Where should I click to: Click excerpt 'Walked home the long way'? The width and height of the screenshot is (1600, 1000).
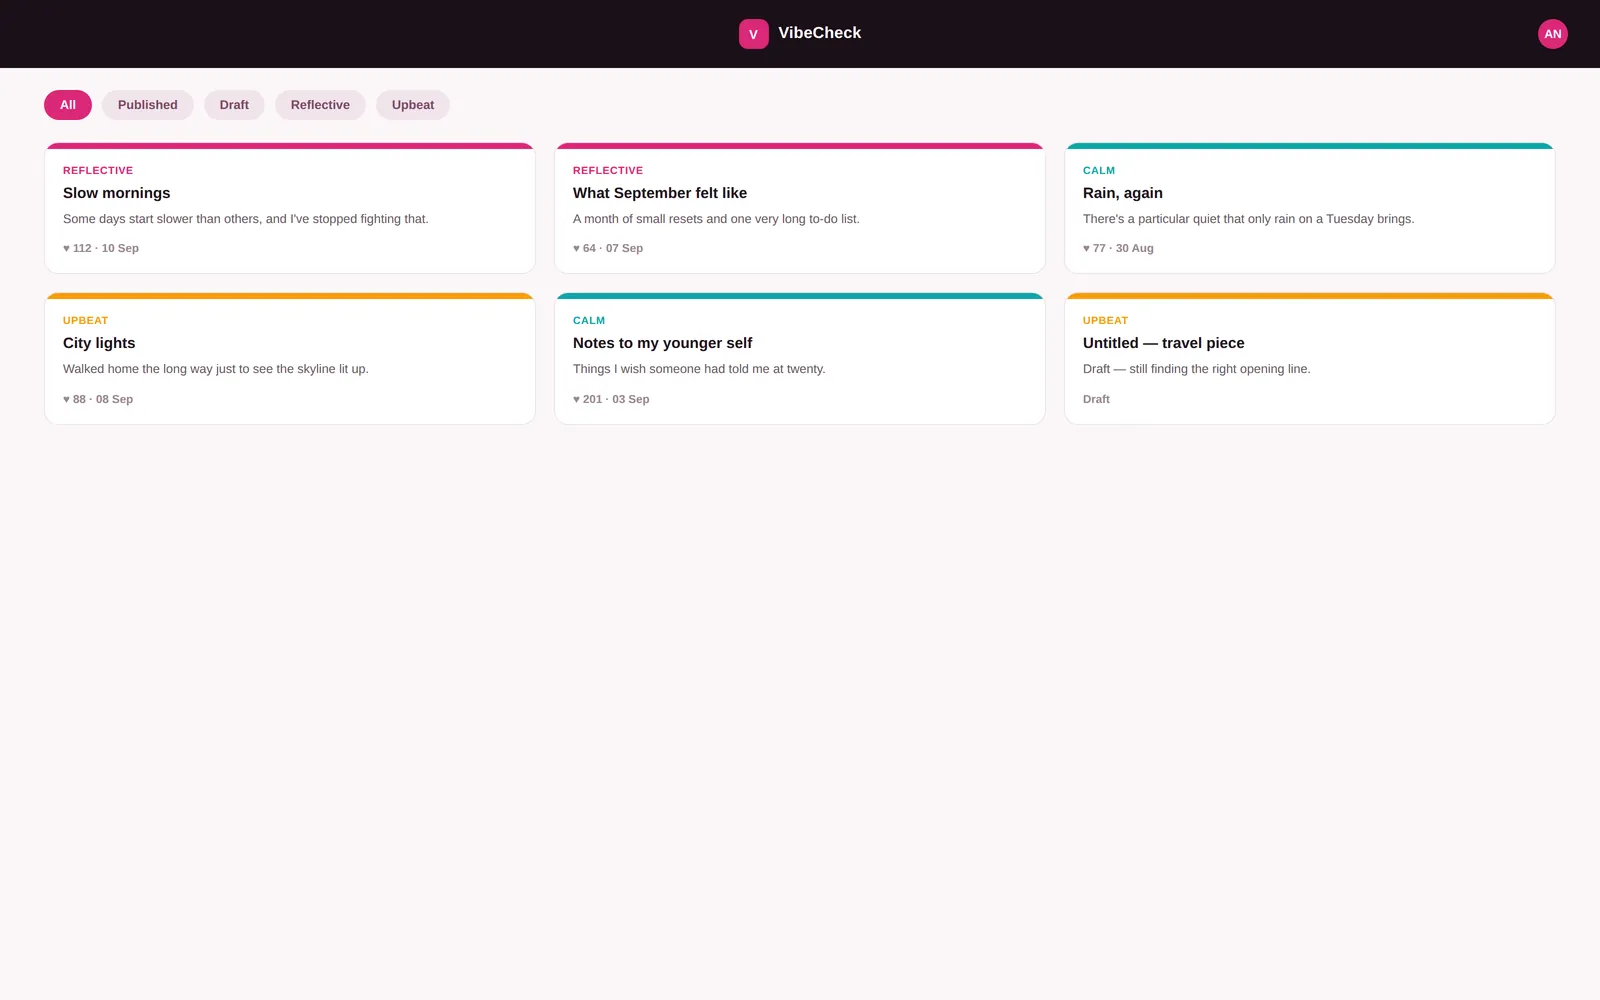(216, 369)
